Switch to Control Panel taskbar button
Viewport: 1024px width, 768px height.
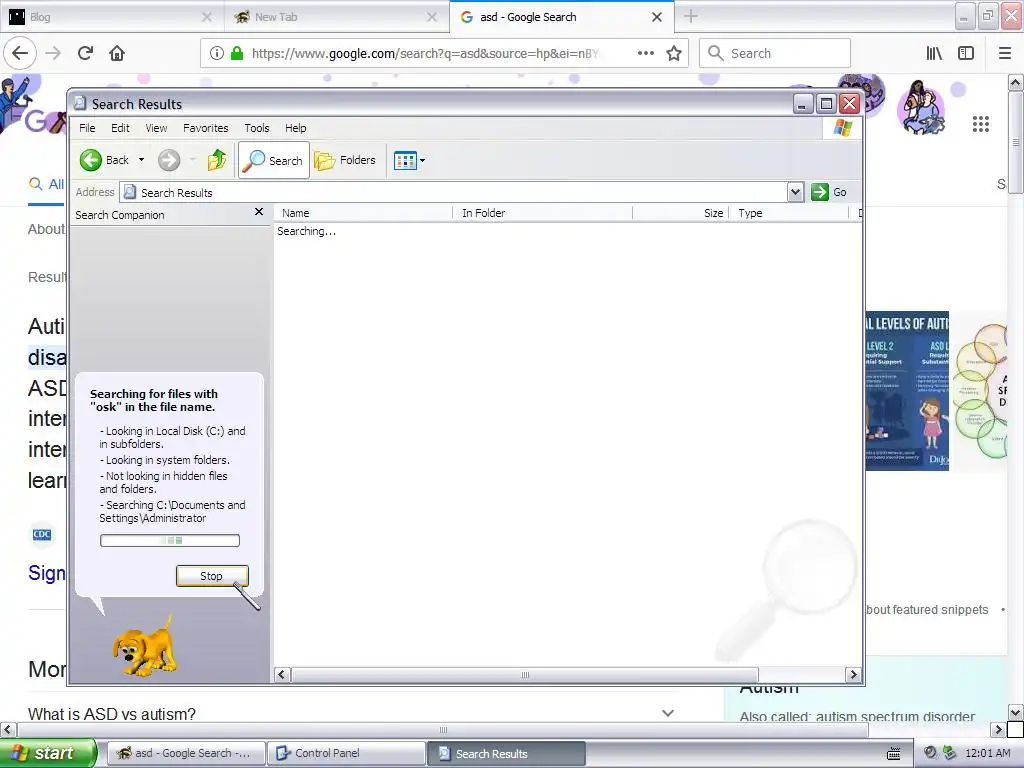[x=346, y=753]
